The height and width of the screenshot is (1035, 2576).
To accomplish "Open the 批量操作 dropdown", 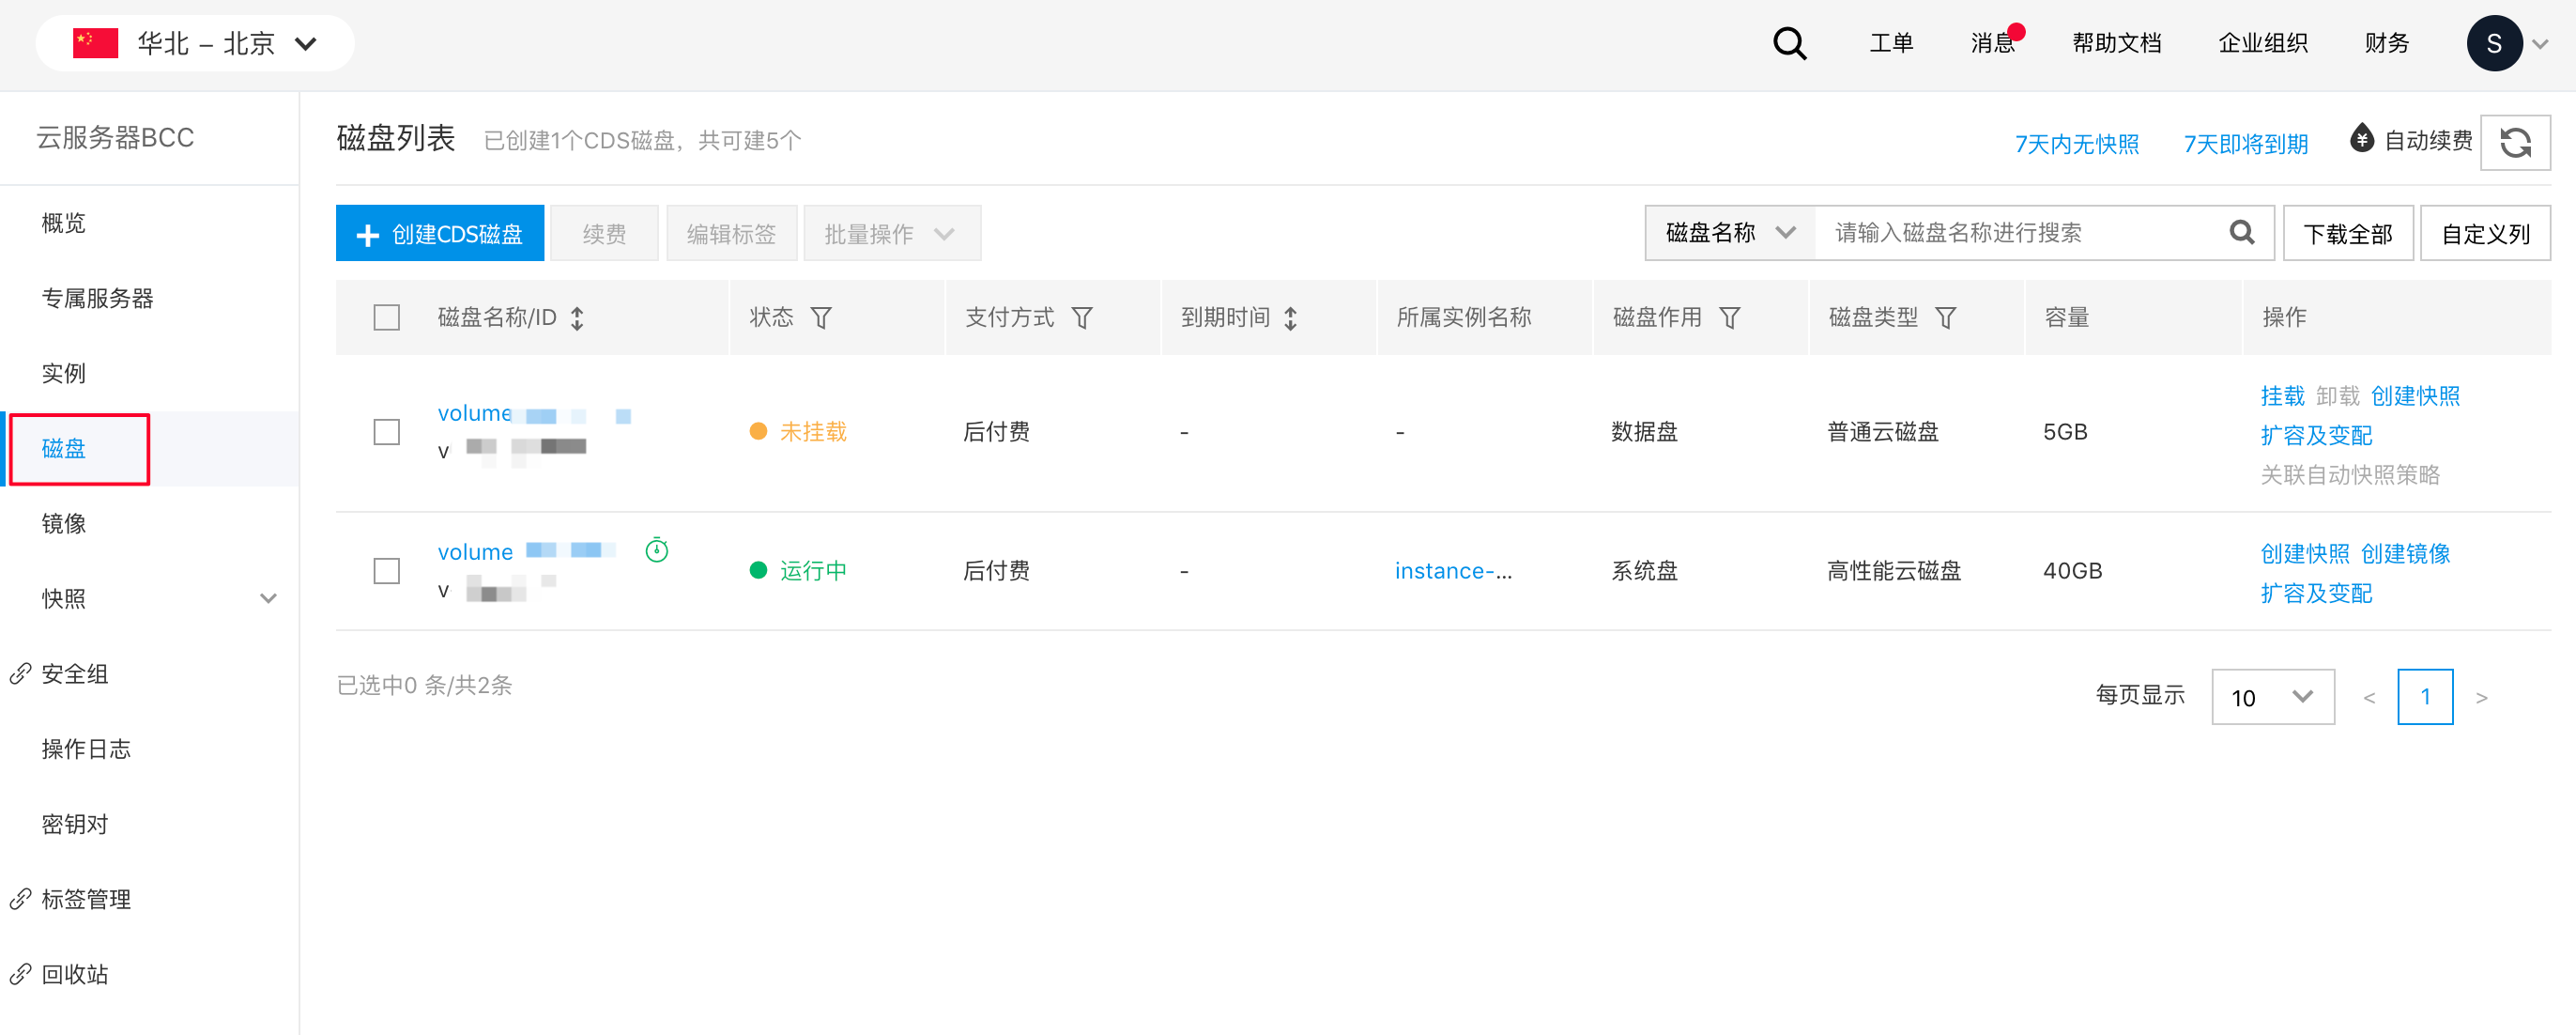I will click(x=892, y=233).
